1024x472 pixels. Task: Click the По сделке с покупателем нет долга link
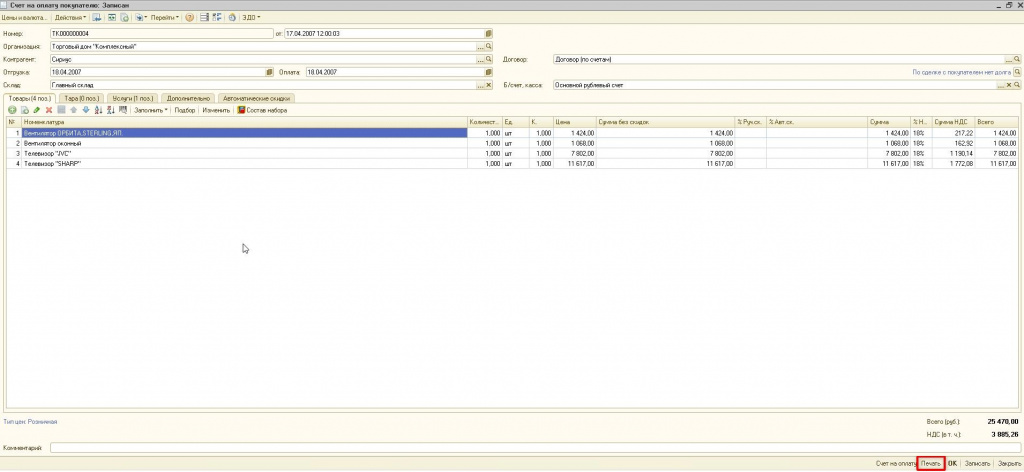(x=961, y=72)
